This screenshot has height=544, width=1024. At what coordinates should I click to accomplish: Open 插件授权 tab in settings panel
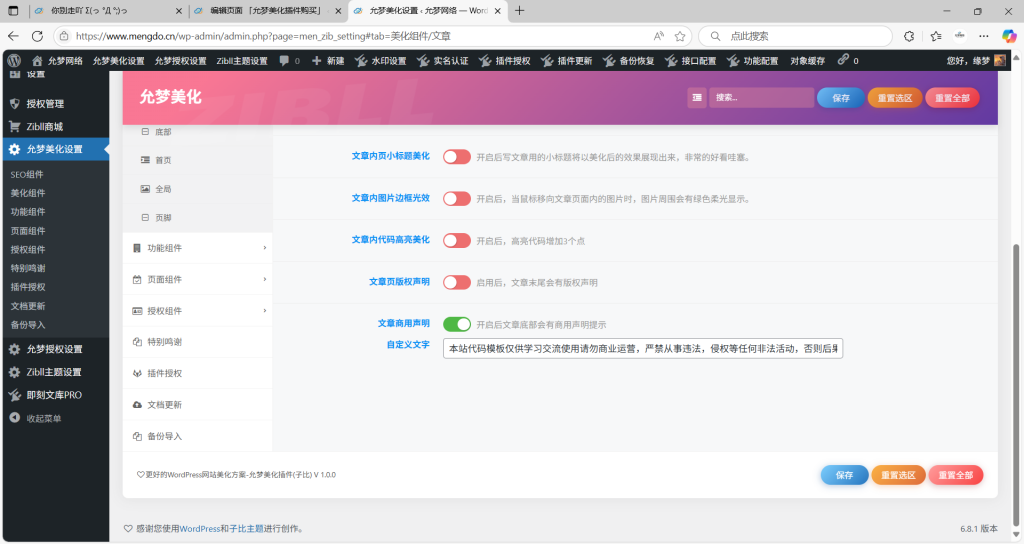click(x=198, y=374)
